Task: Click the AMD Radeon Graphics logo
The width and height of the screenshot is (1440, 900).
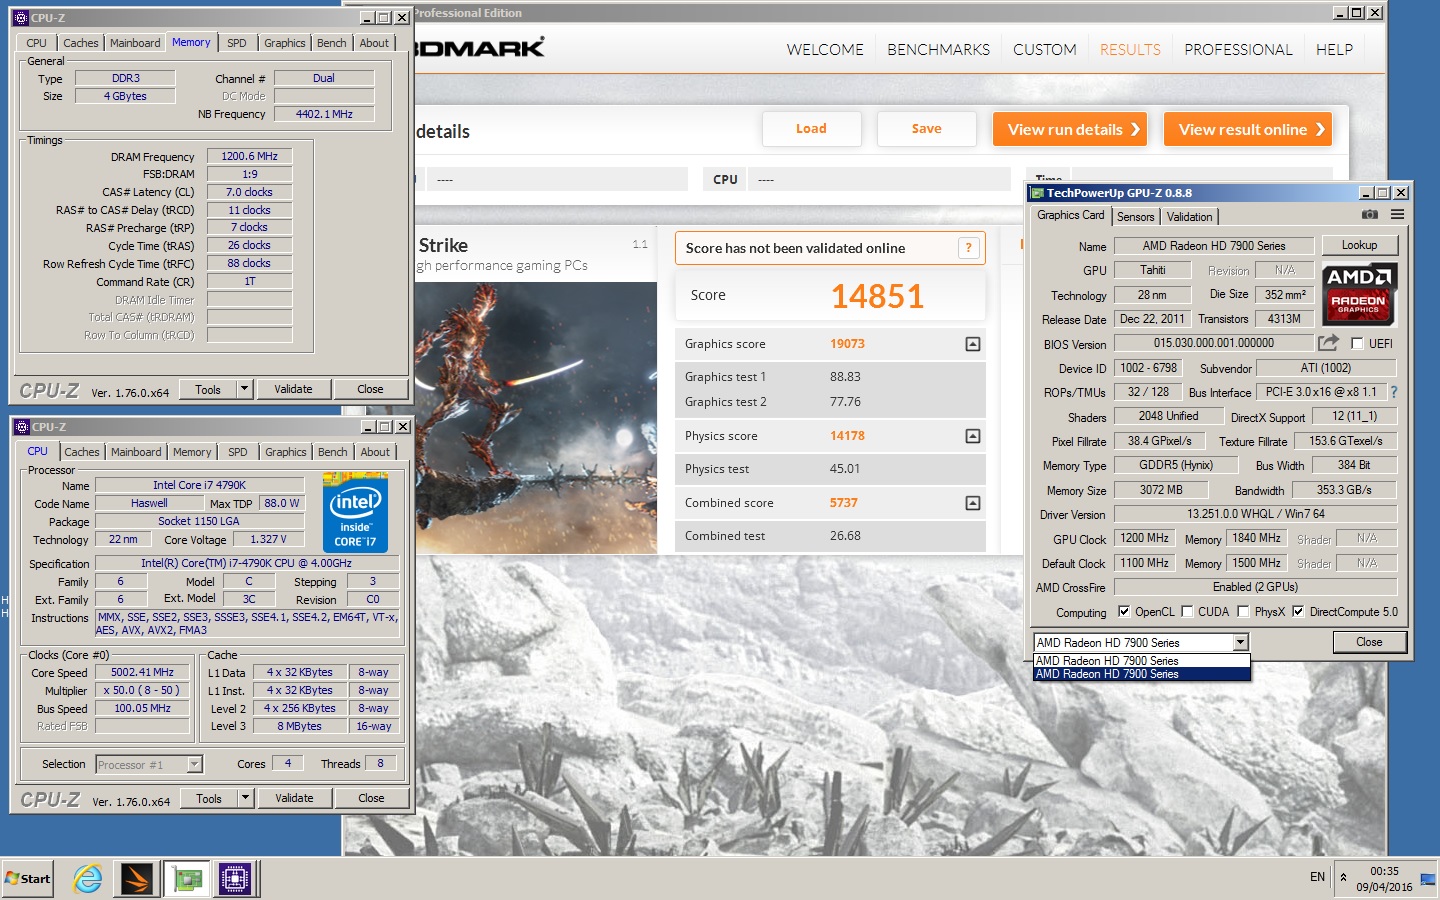Action: tap(1359, 294)
